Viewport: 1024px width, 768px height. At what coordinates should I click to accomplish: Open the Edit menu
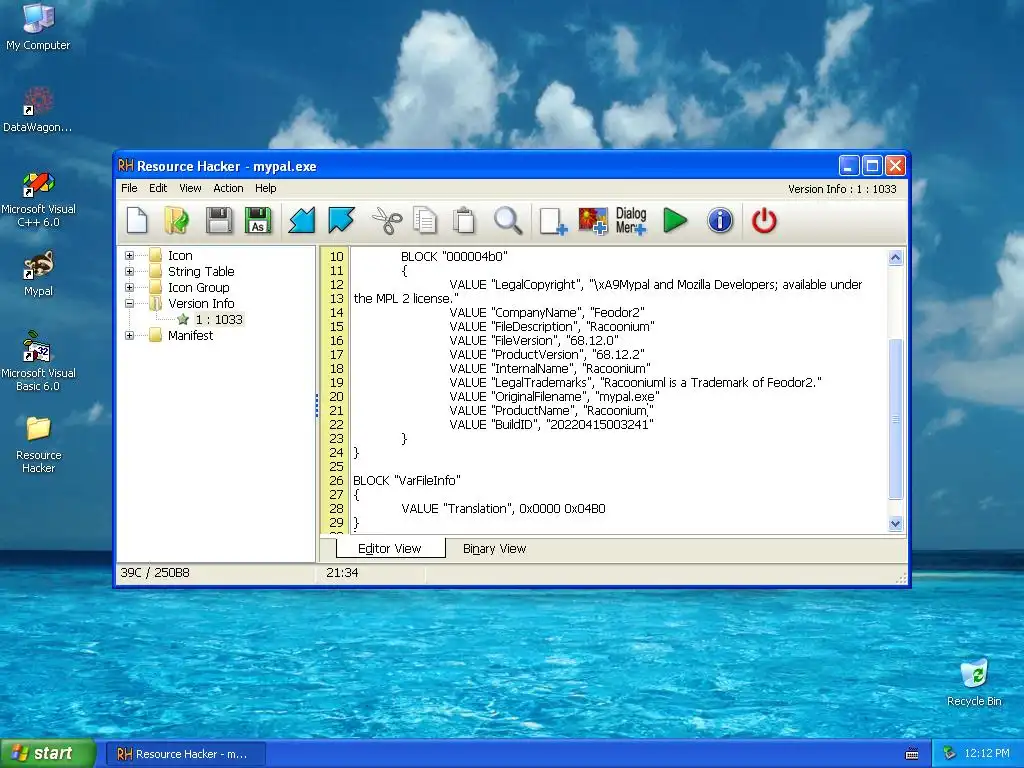tap(158, 188)
